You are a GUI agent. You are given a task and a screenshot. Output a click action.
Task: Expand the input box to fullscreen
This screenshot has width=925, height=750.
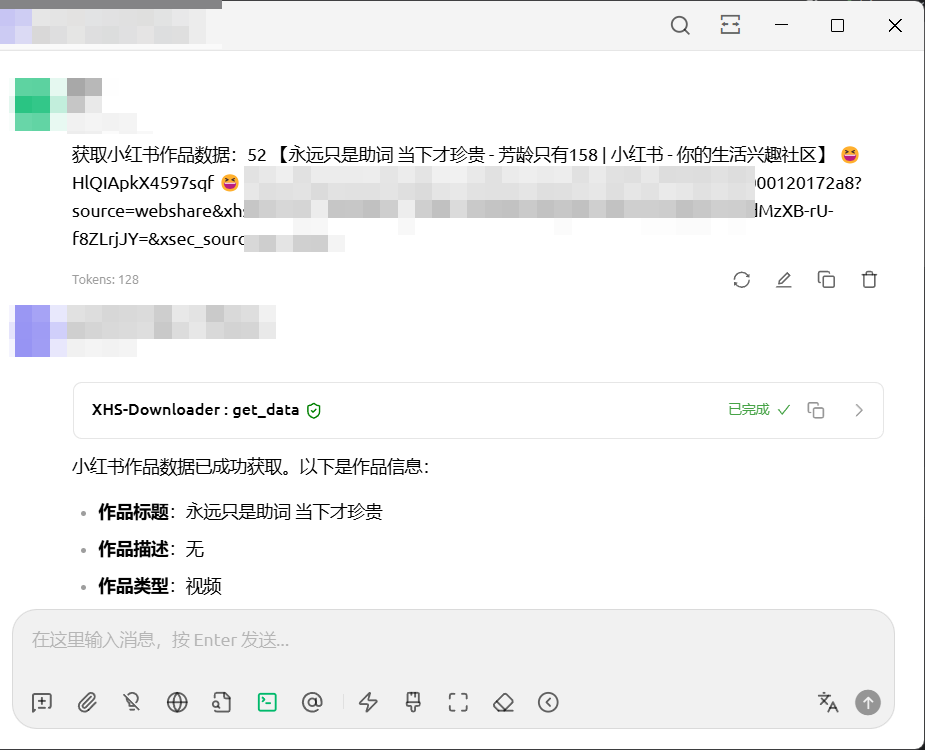point(458,702)
